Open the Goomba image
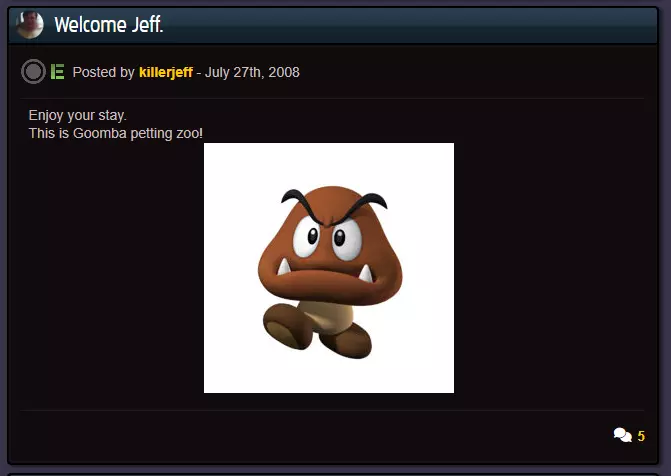 pyautogui.click(x=329, y=268)
